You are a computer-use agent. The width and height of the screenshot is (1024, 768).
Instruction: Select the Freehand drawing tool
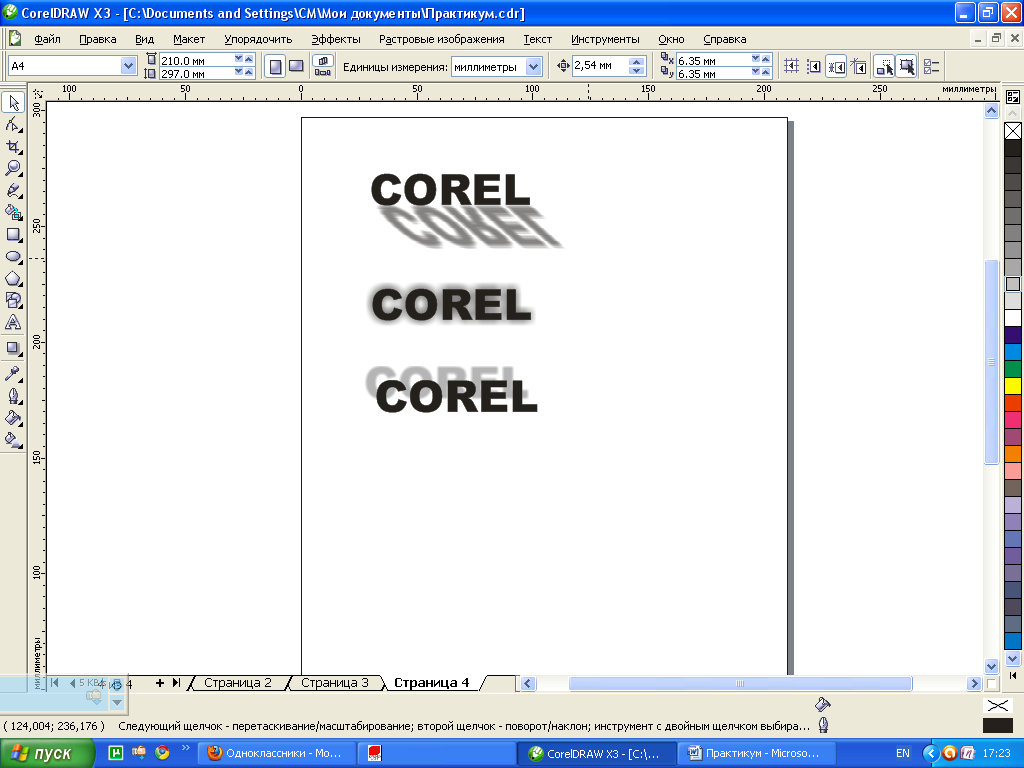[13, 191]
